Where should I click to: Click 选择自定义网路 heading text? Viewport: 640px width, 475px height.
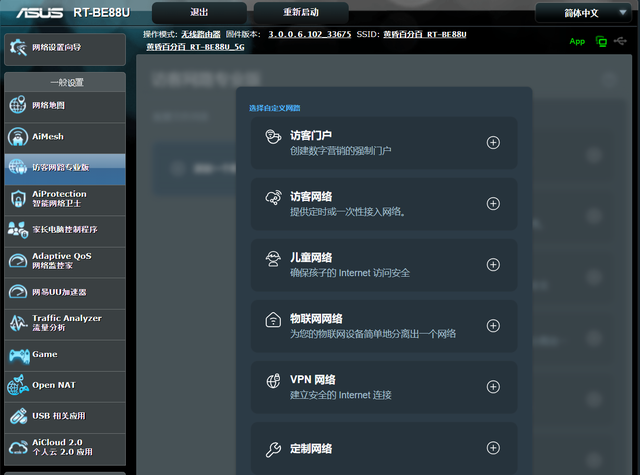(x=275, y=108)
